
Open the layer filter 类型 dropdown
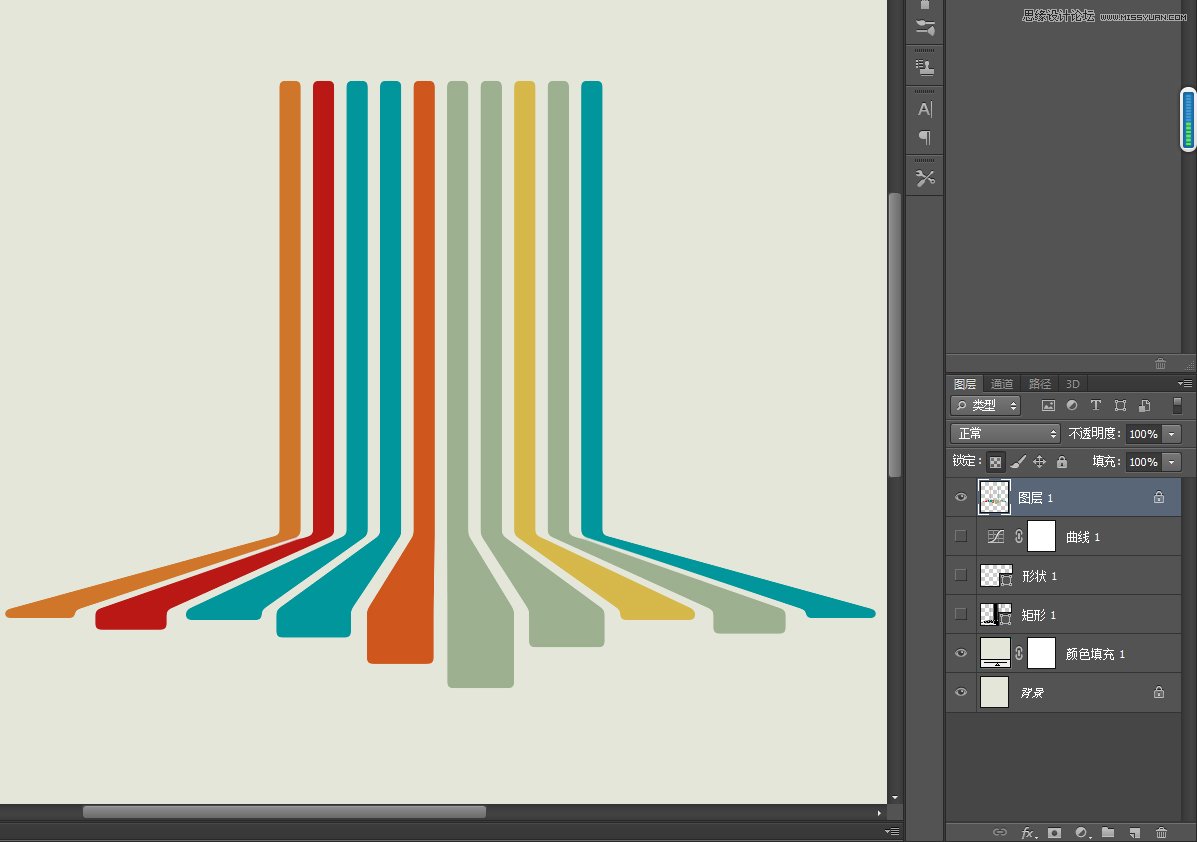[x=986, y=405]
